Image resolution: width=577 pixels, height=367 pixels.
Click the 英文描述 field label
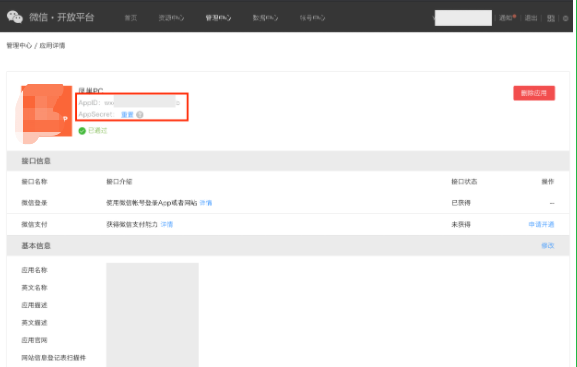coord(34,323)
